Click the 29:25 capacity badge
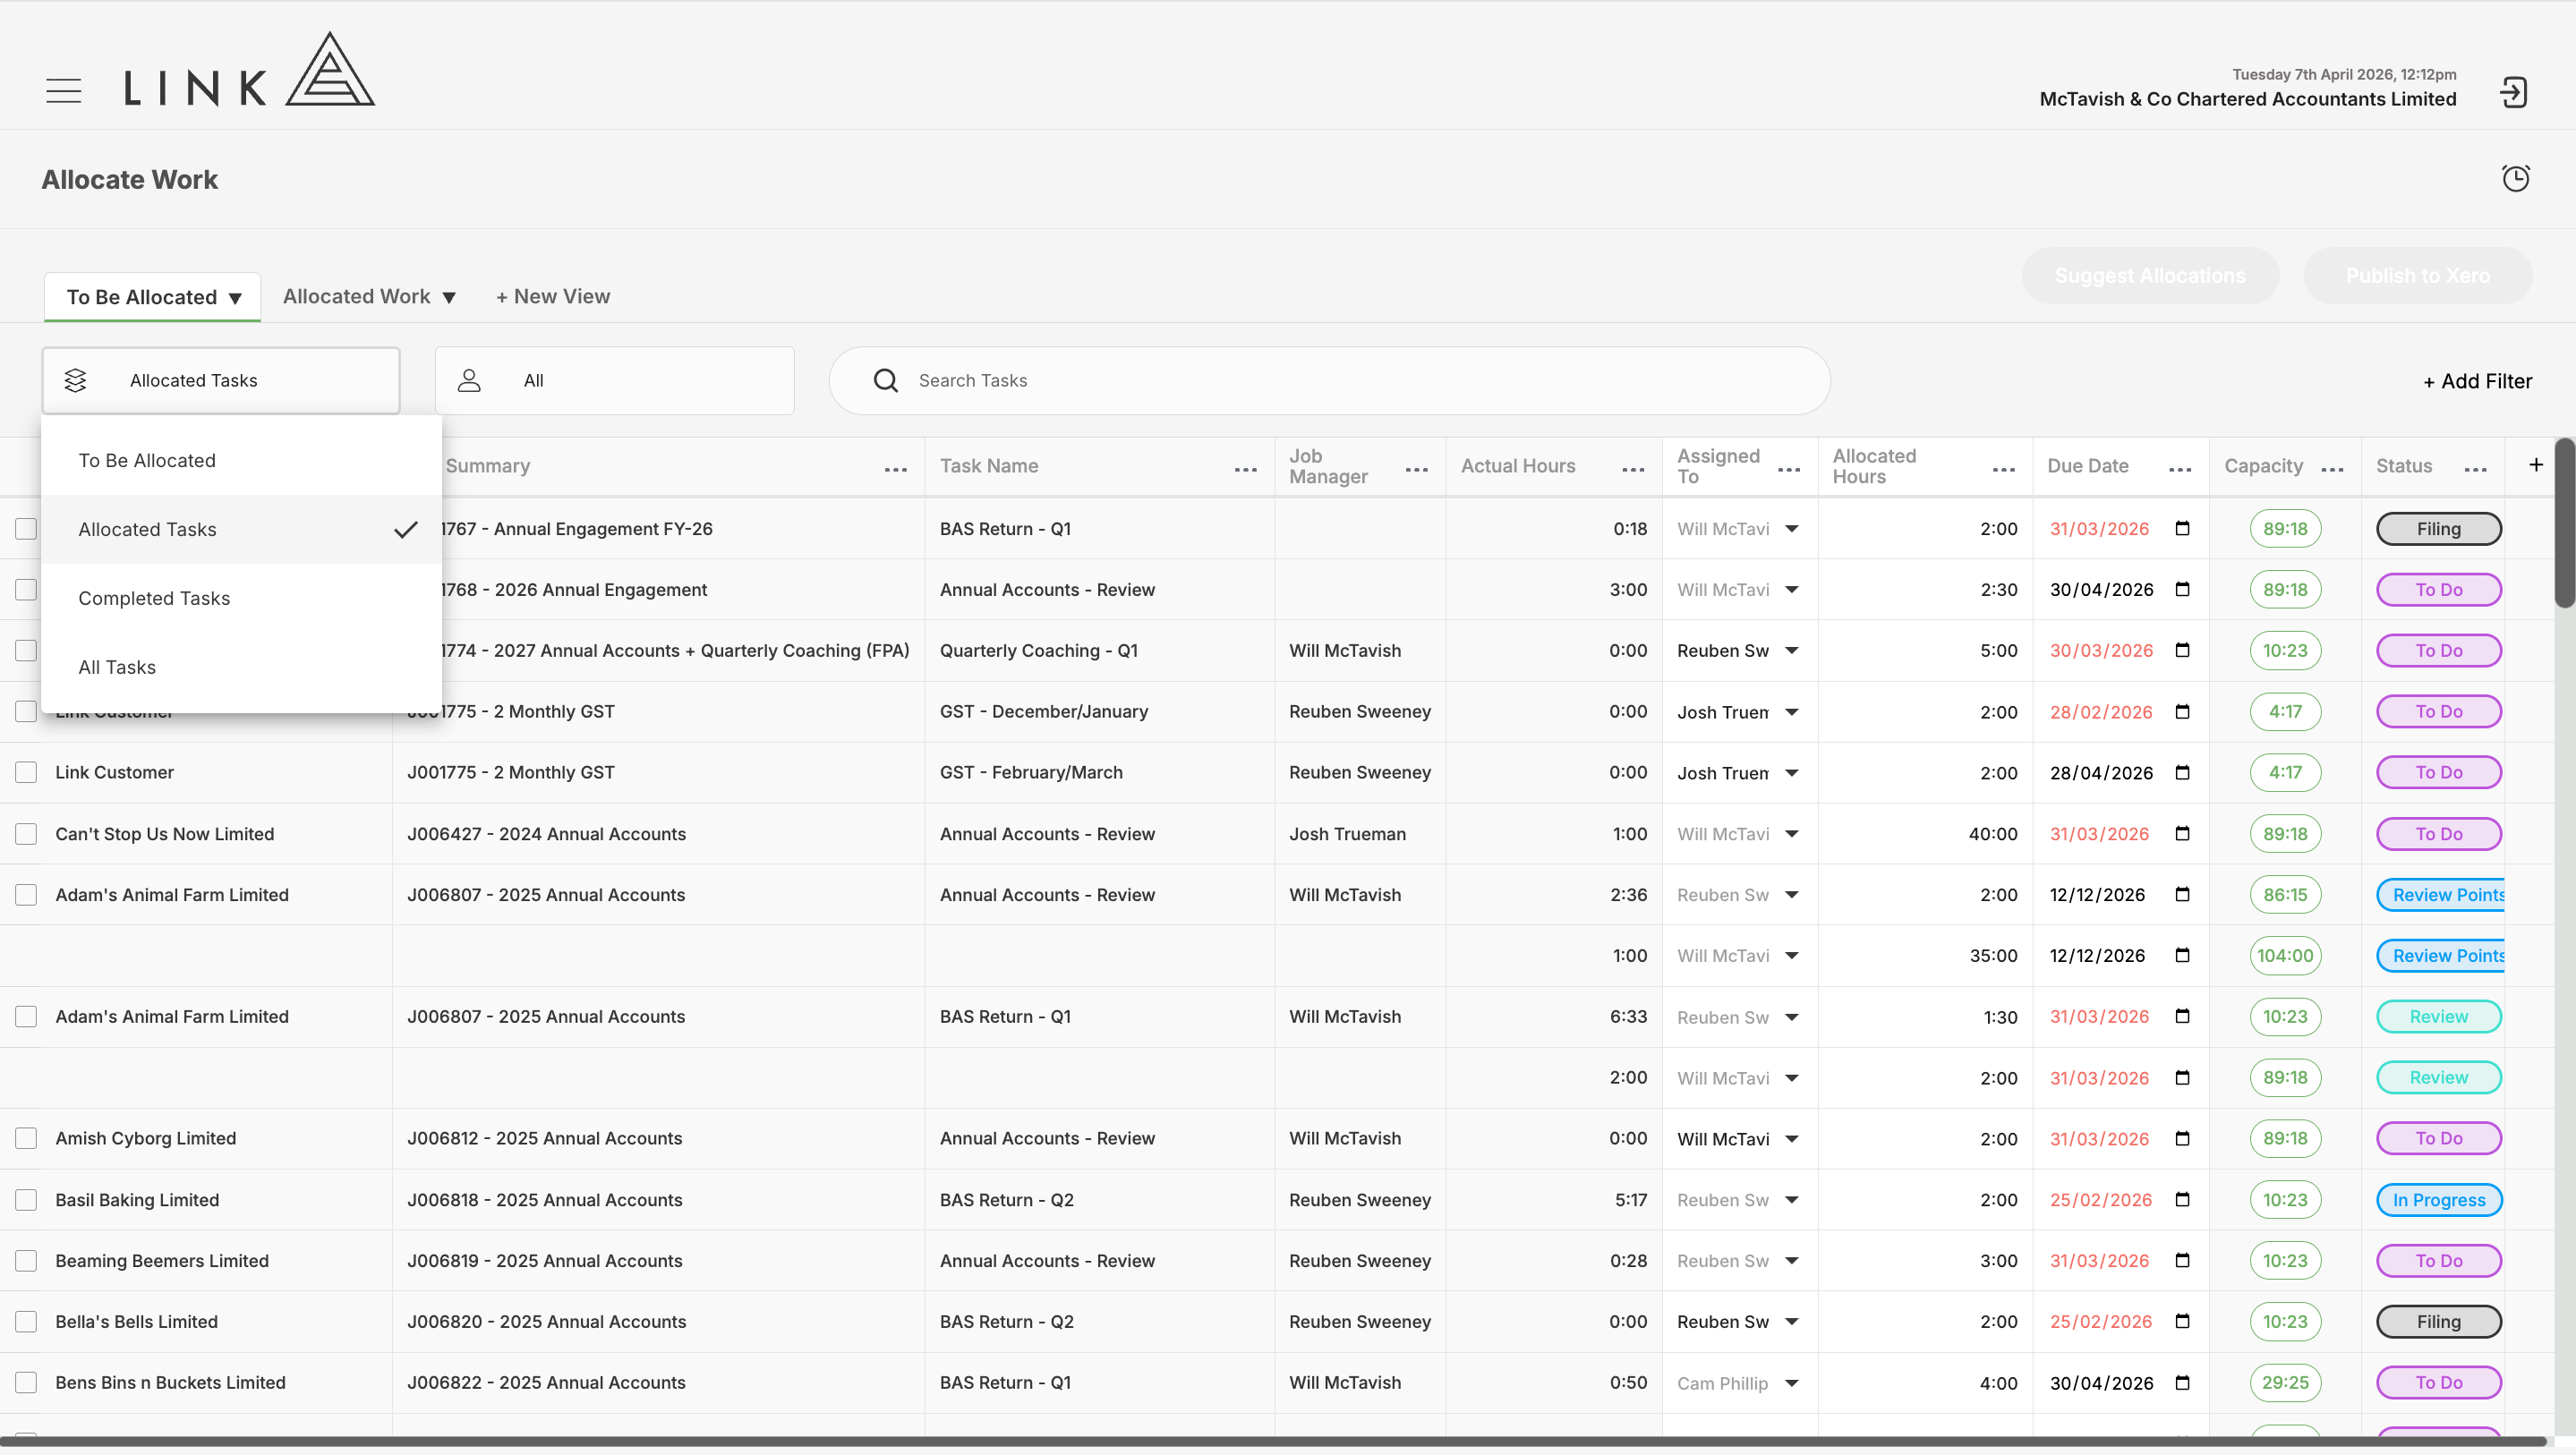 [2285, 1383]
